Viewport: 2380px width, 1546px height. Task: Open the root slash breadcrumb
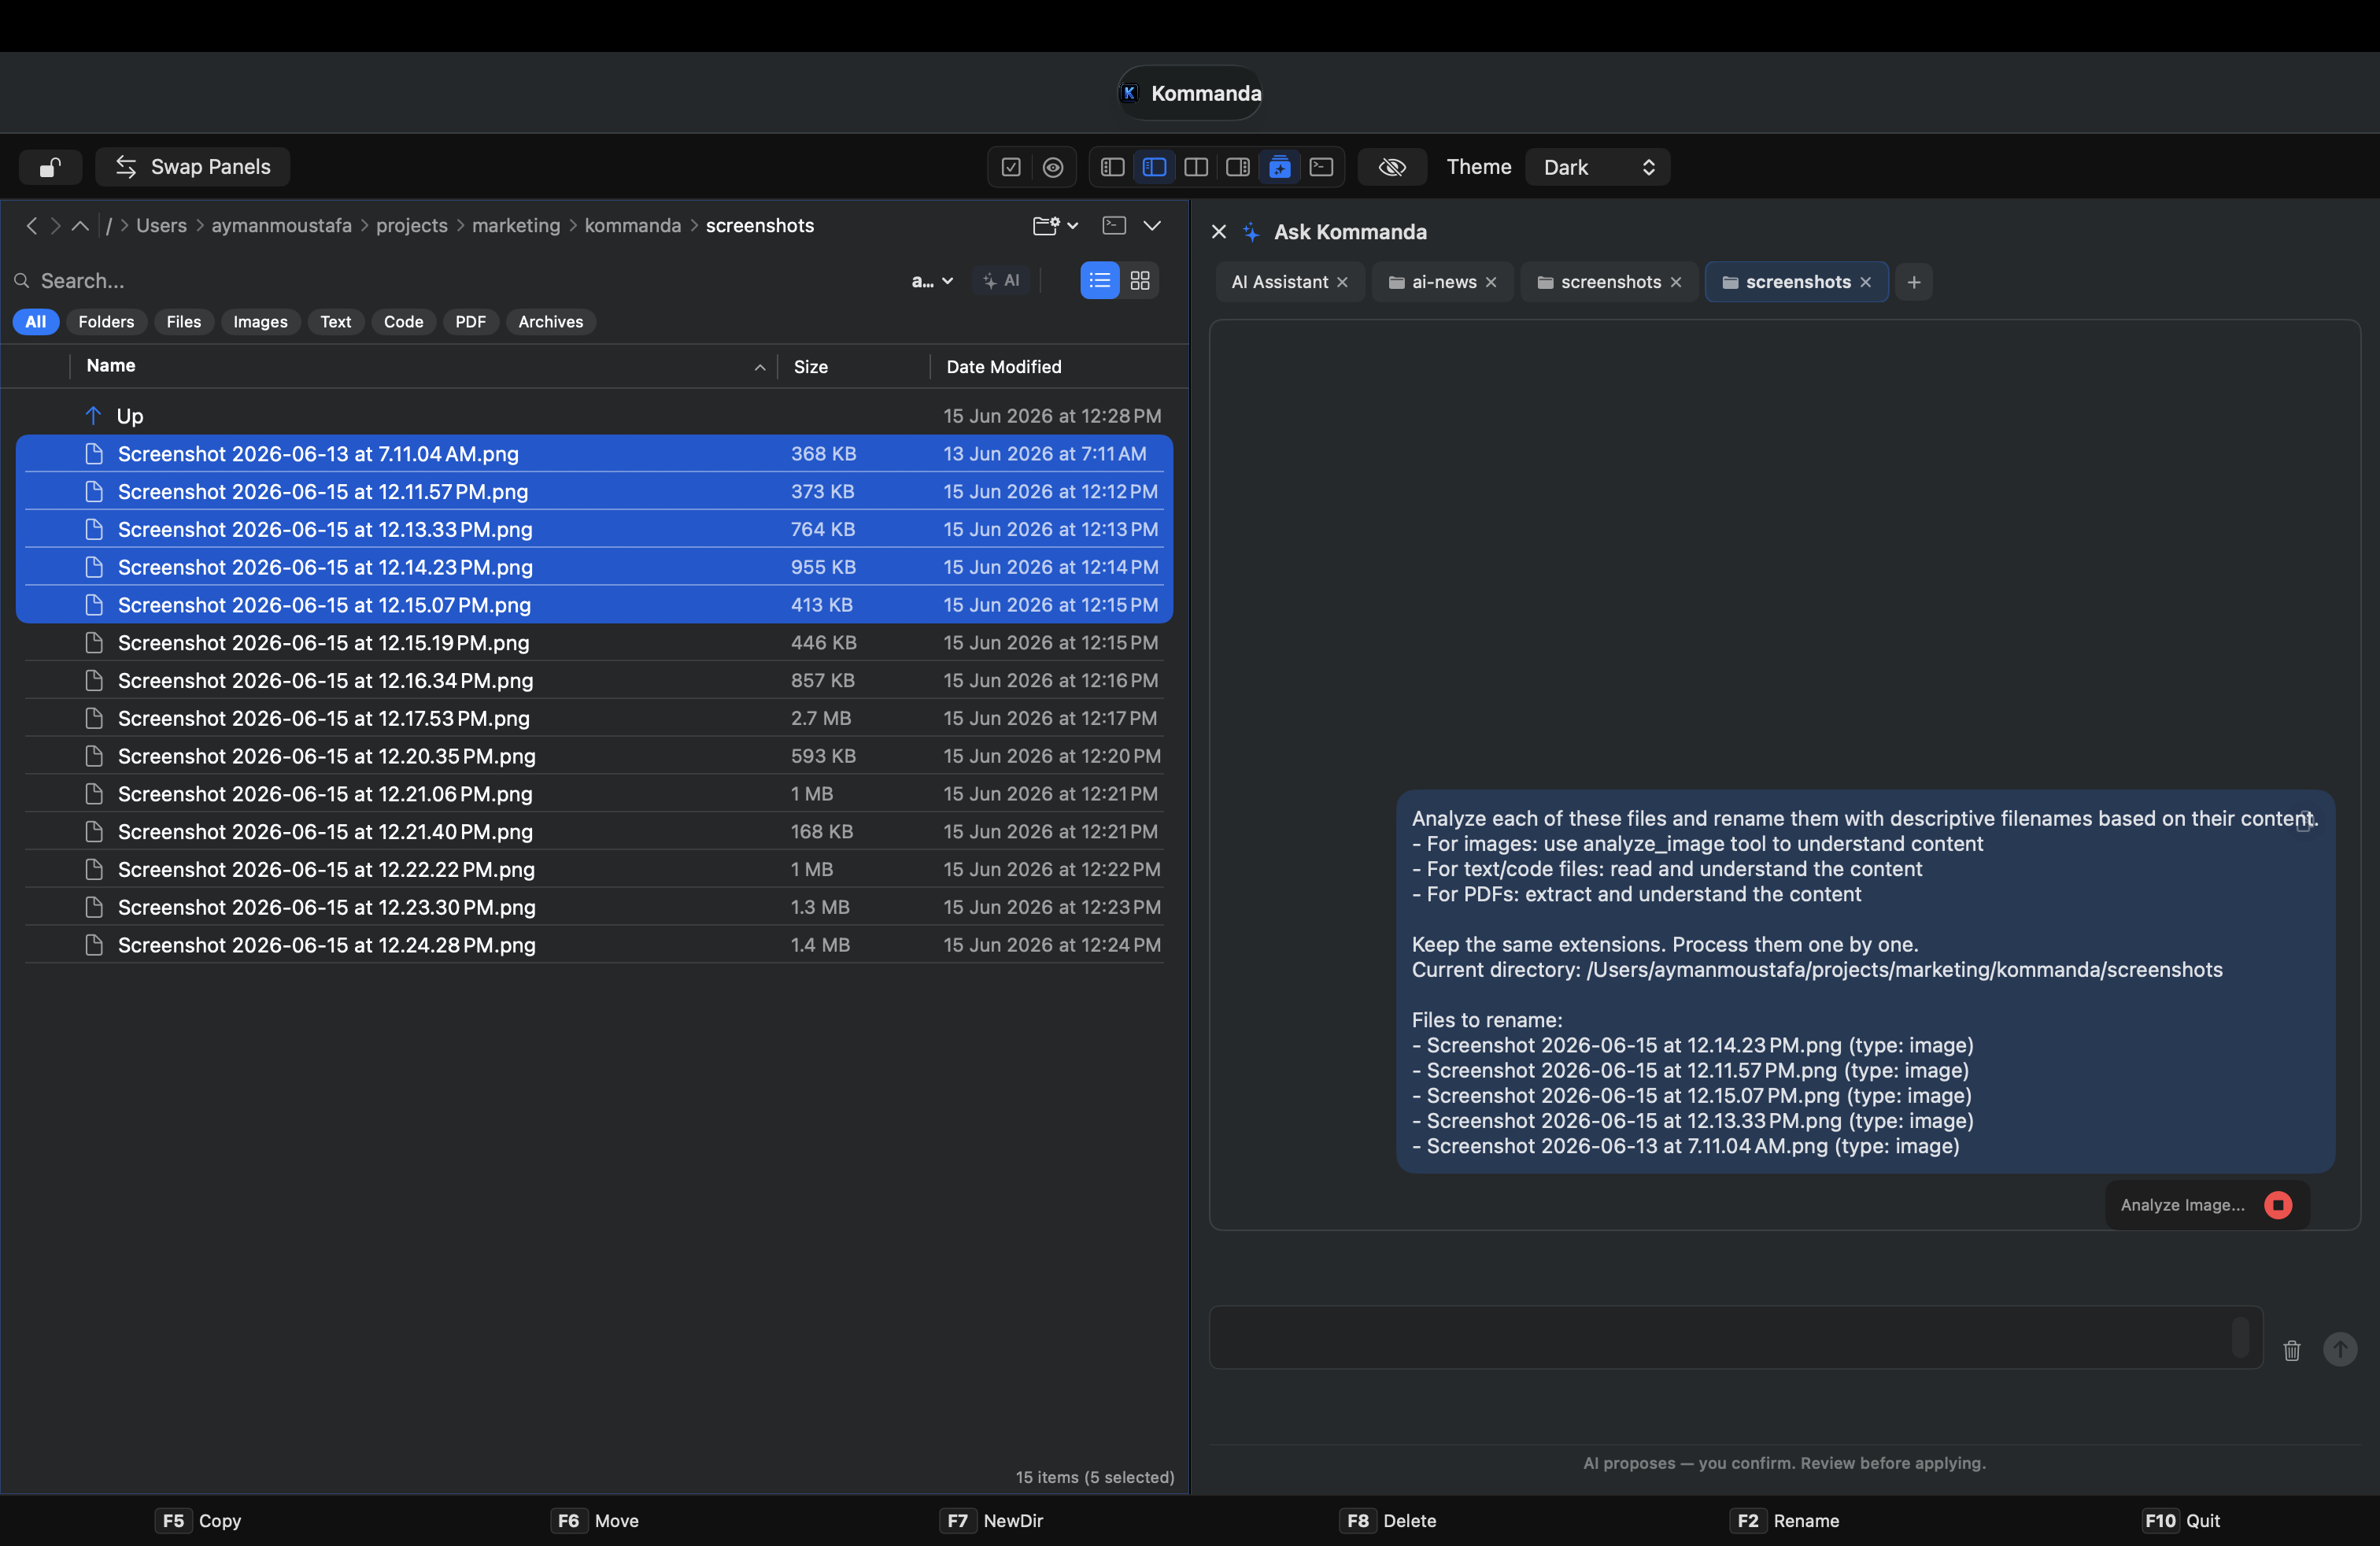109,226
